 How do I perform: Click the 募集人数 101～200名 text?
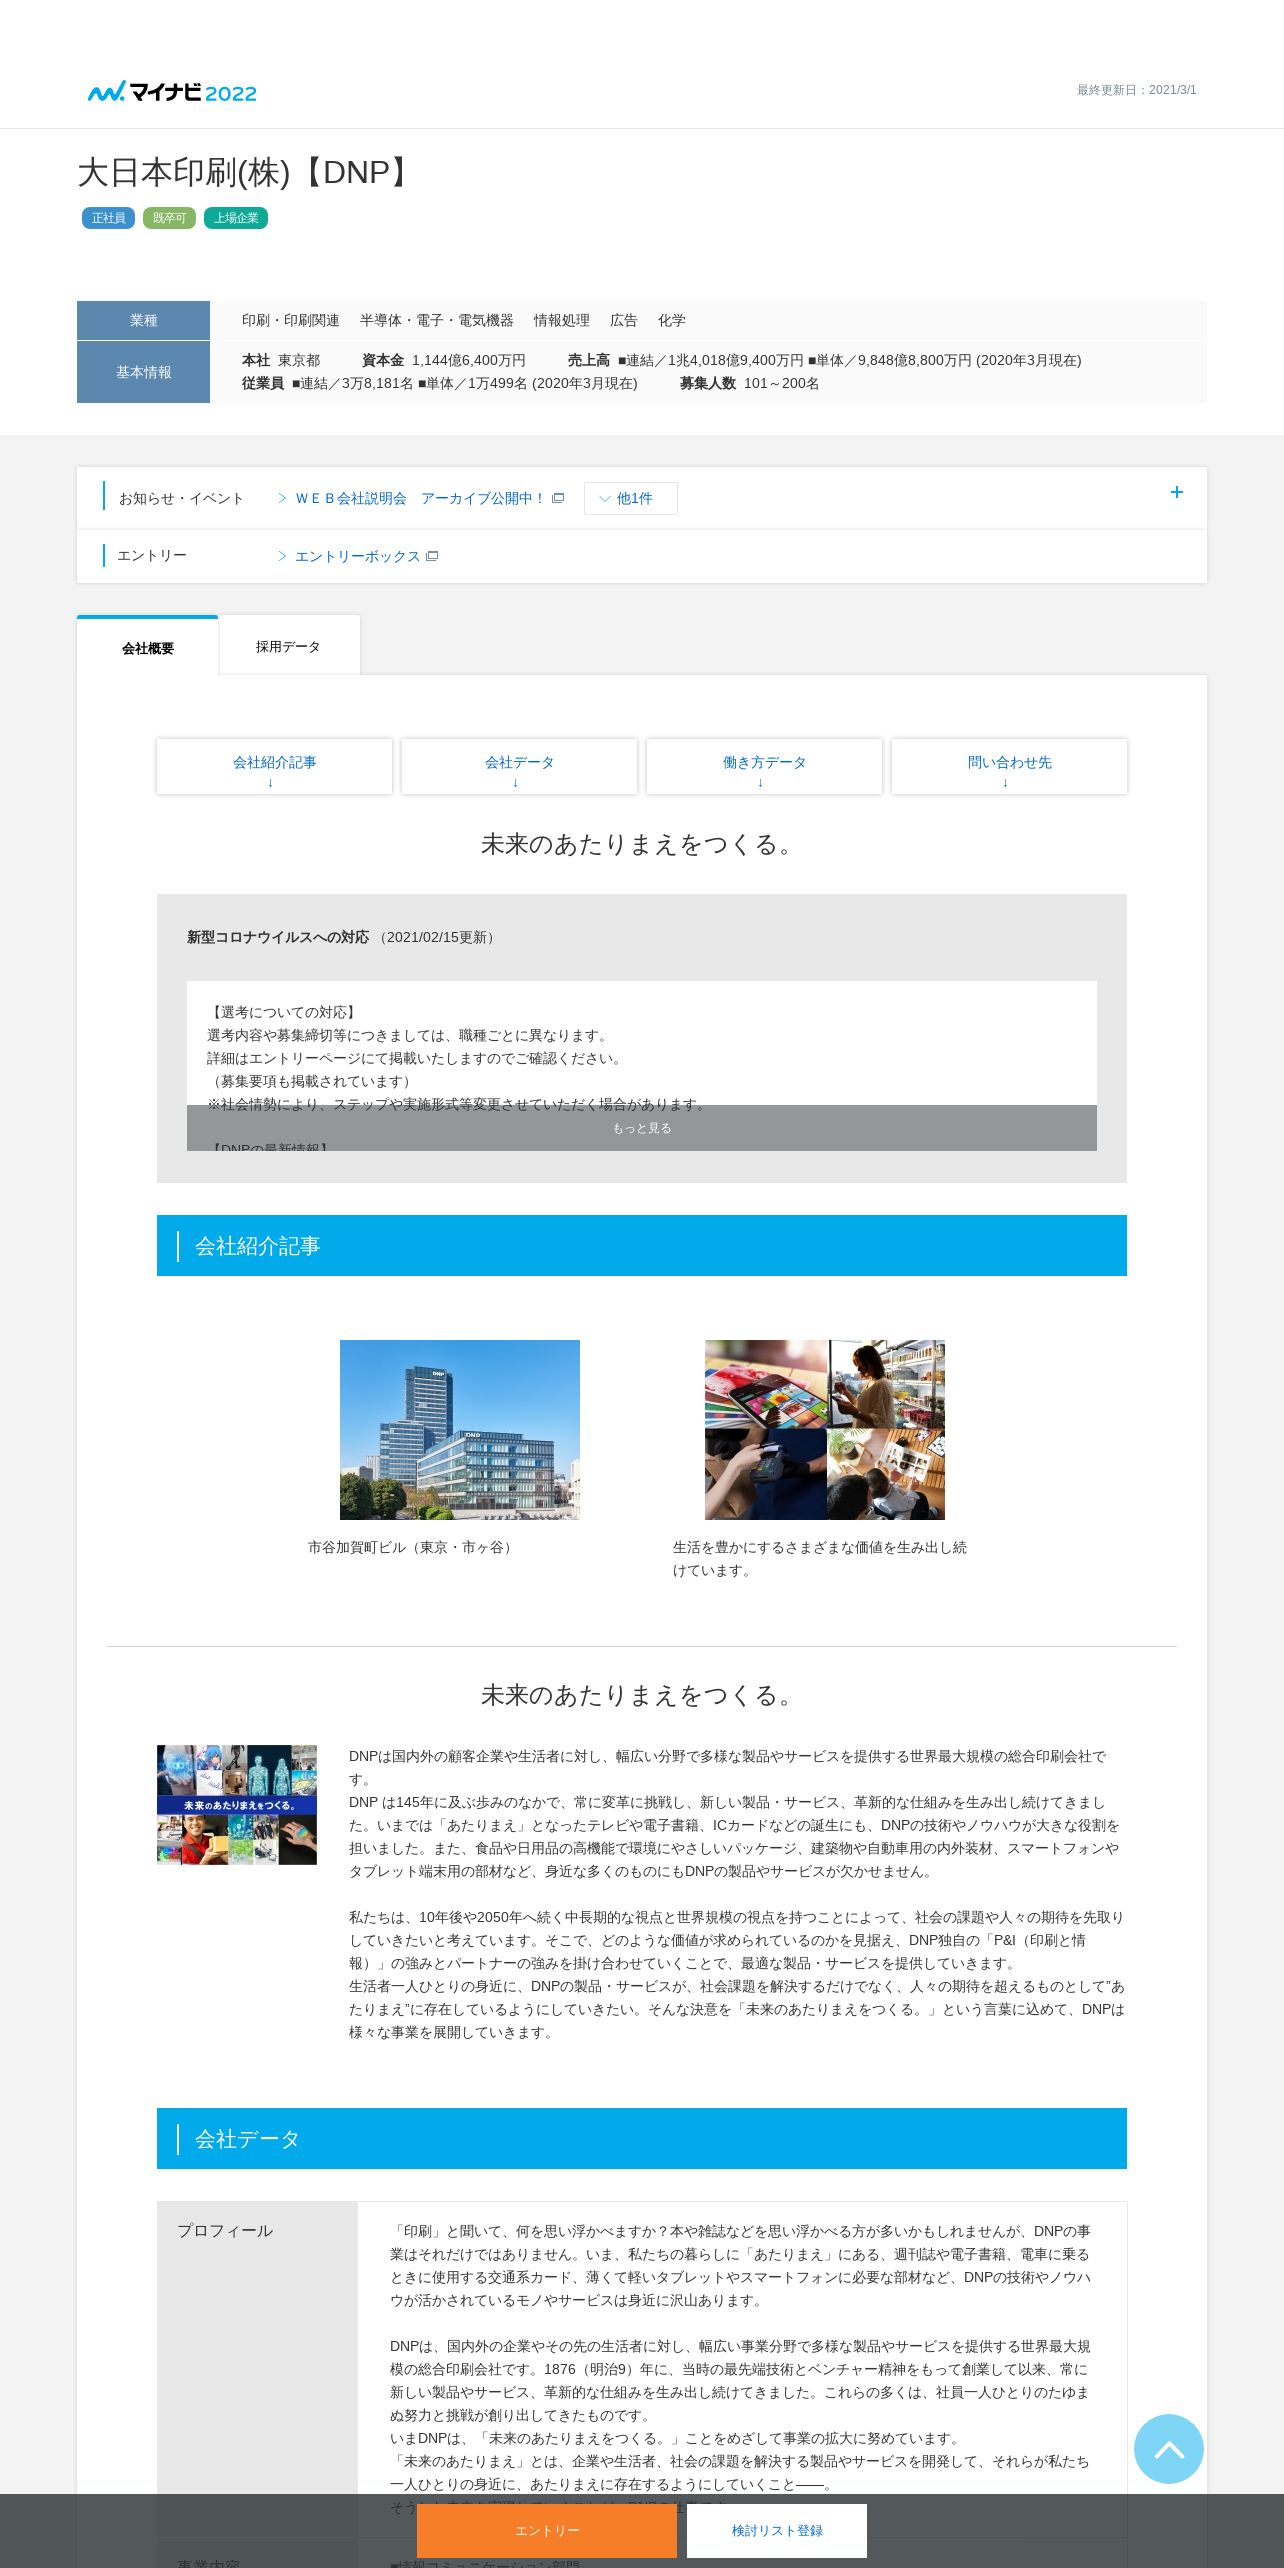750,383
